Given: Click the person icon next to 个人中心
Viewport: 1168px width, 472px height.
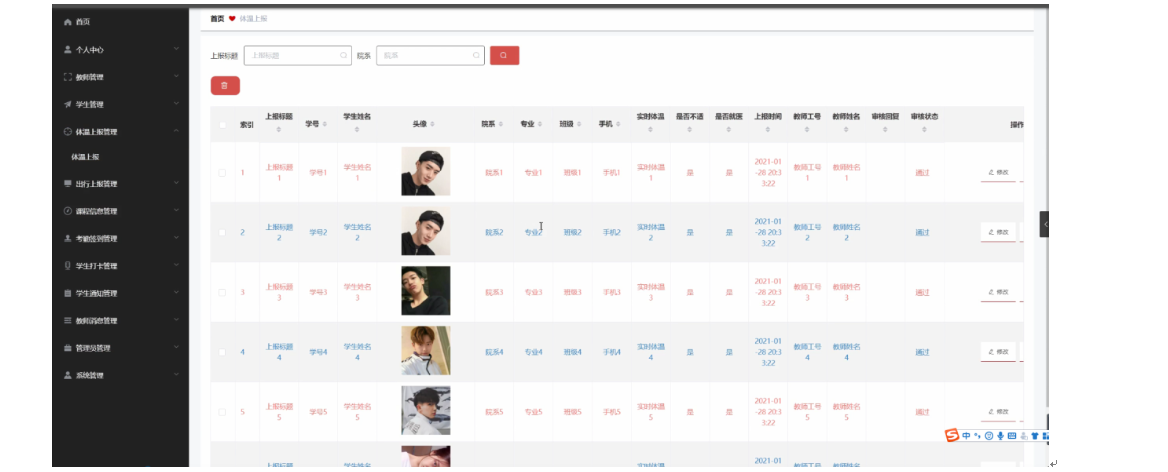Looking at the screenshot, I should (x=68, y=50).
